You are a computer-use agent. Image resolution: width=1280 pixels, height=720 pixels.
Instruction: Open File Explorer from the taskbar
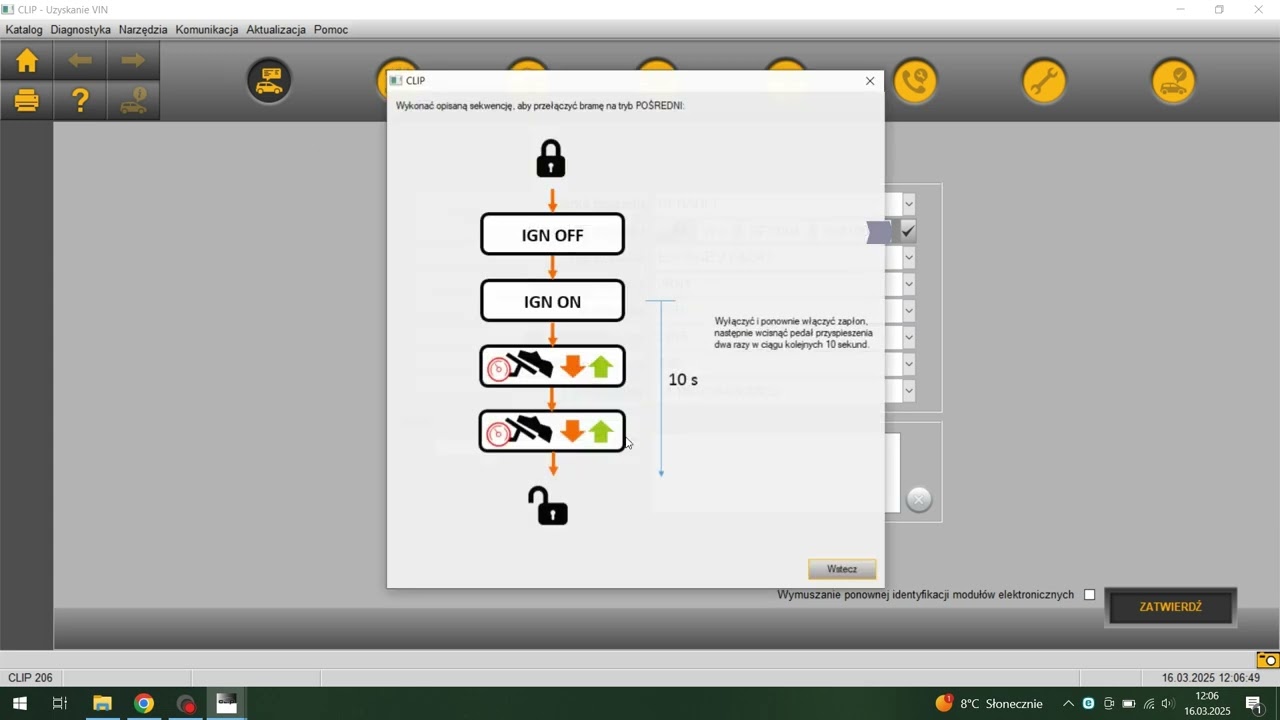[102, 704]
